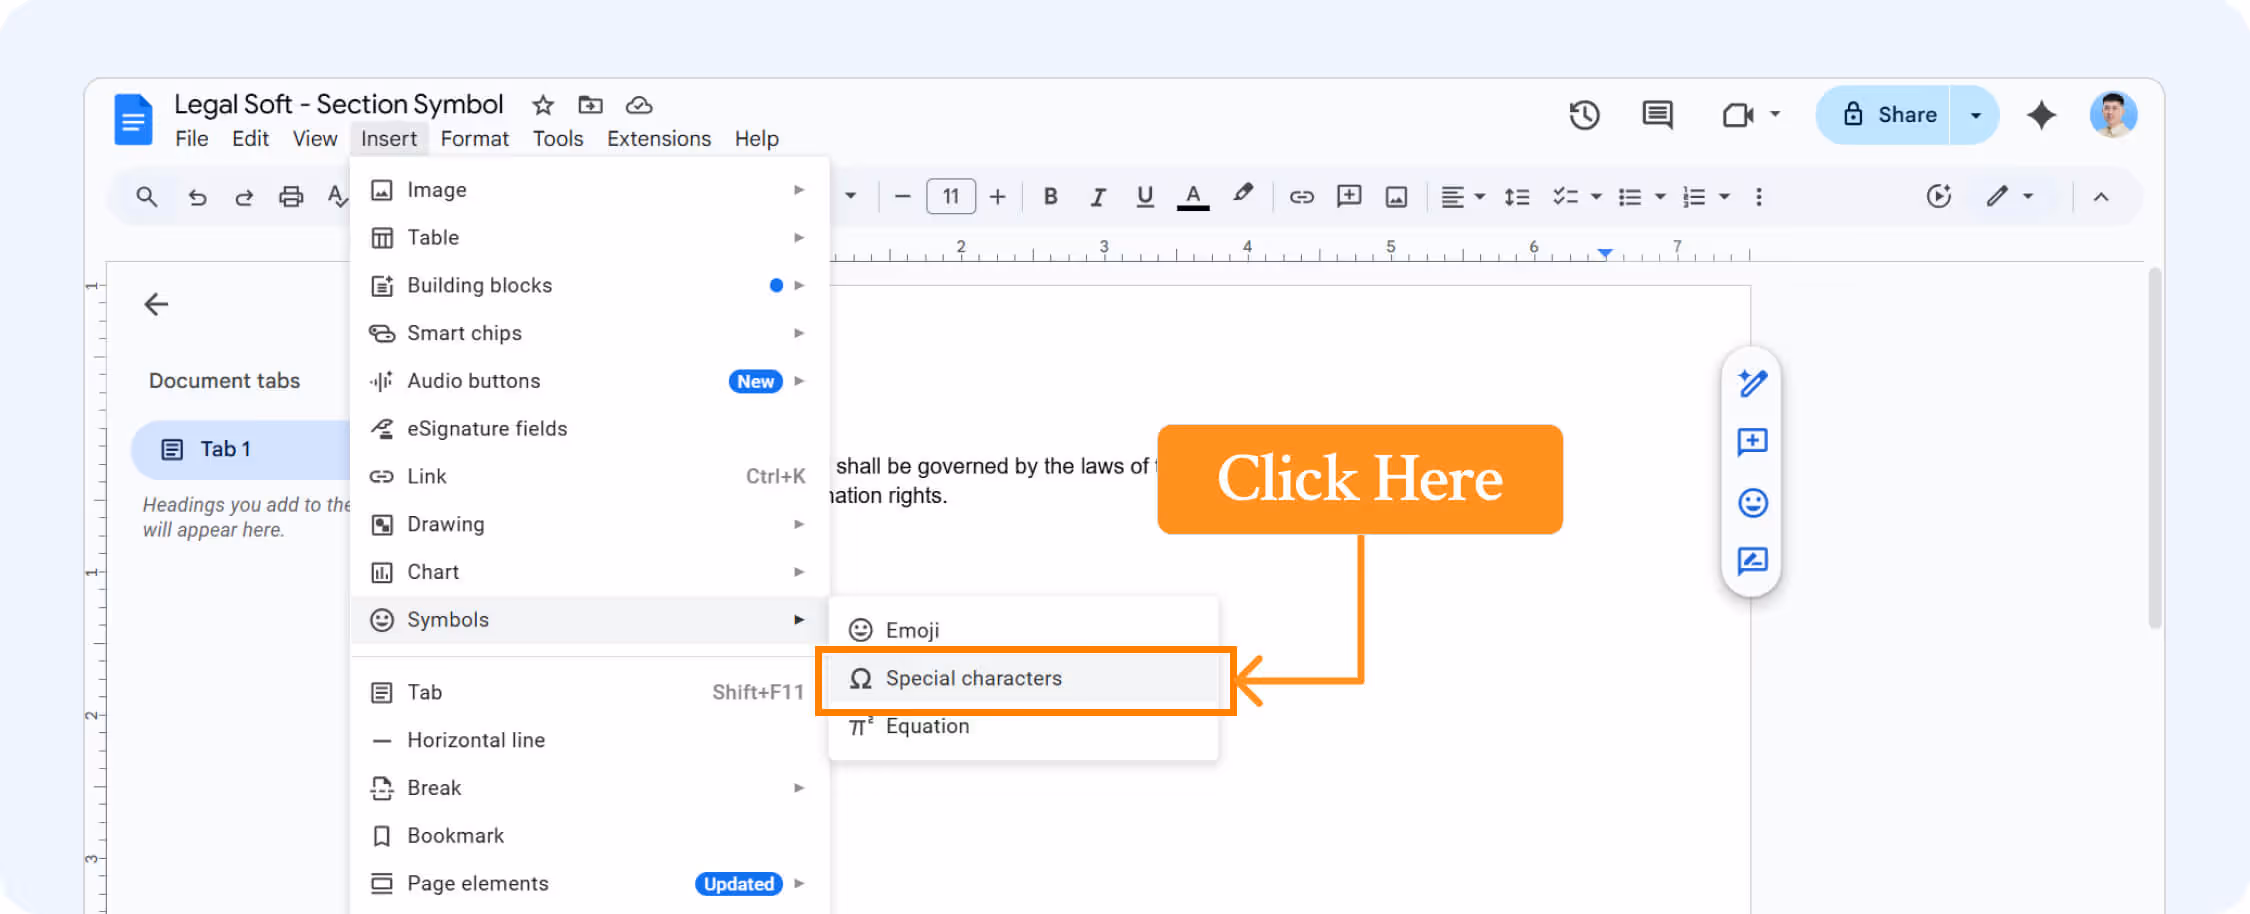Viewport: 2250px width, 914px height.
Task: Toggle underline formatting in the toolbar
Action: click(1145, 196)
